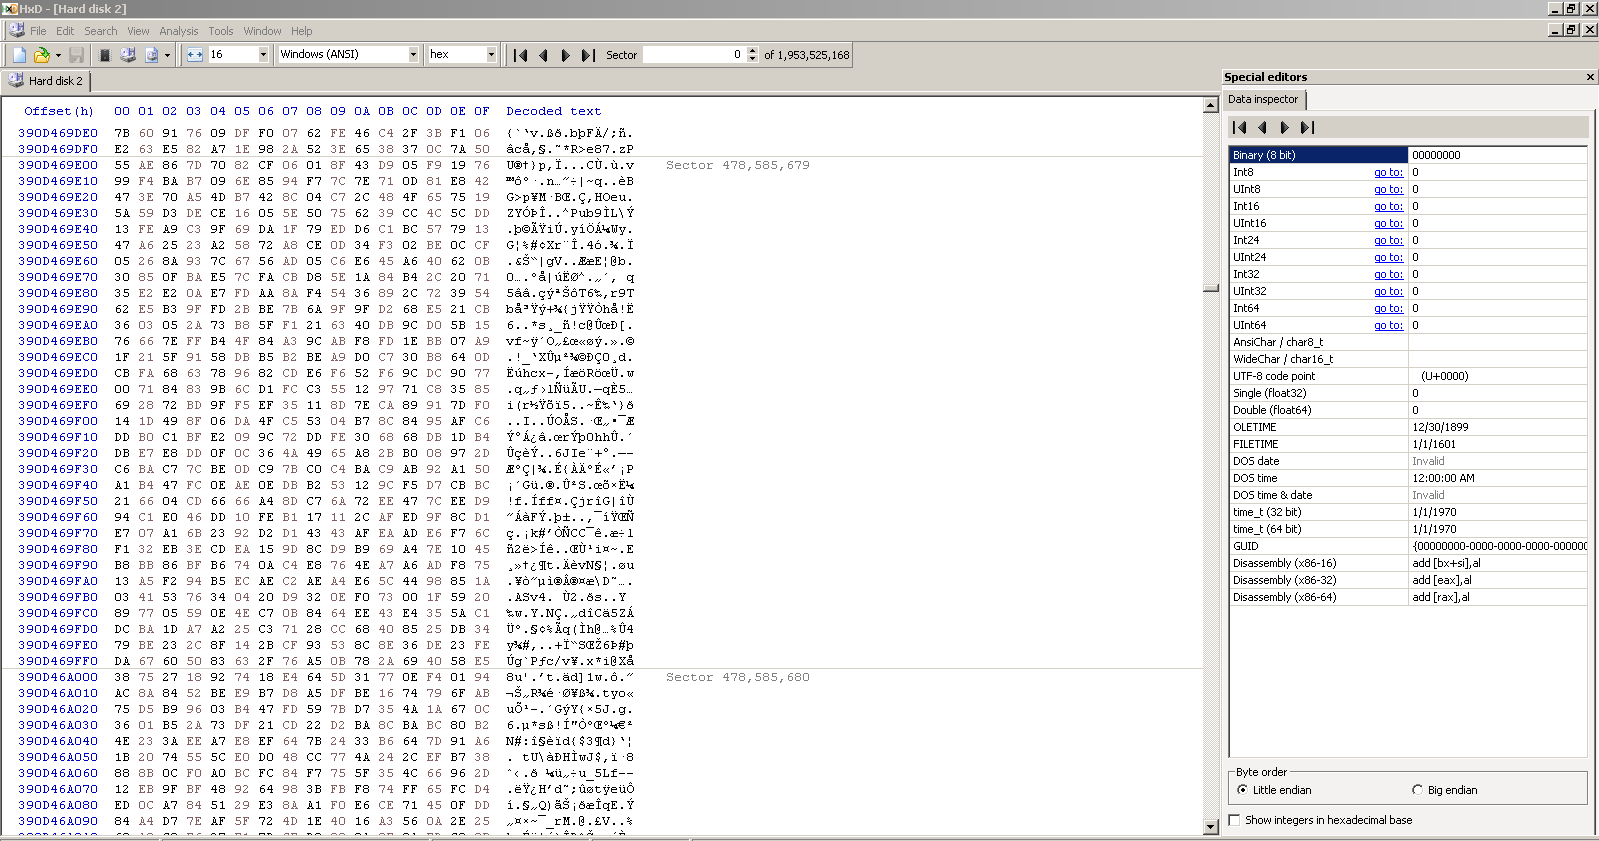Open the Analysis menu
1599x841 pixels.
tap(179, 31)
